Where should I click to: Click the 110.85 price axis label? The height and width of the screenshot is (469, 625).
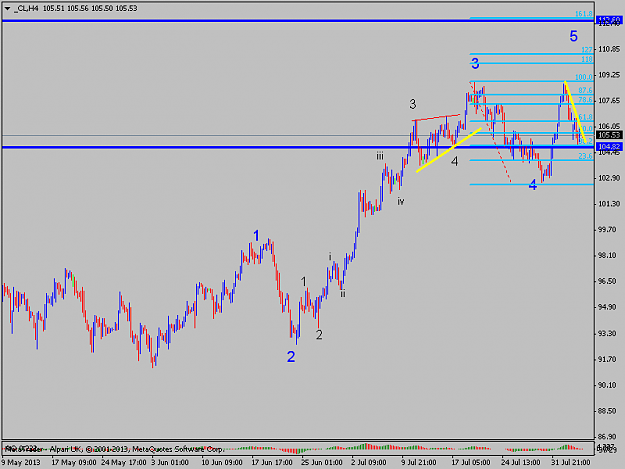point(609,49)
